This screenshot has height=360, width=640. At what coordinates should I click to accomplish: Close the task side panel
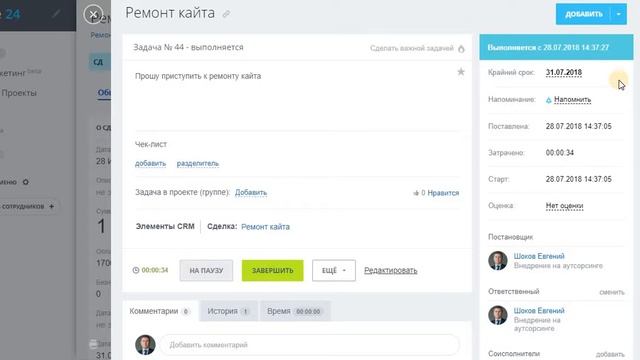point(93,14)
